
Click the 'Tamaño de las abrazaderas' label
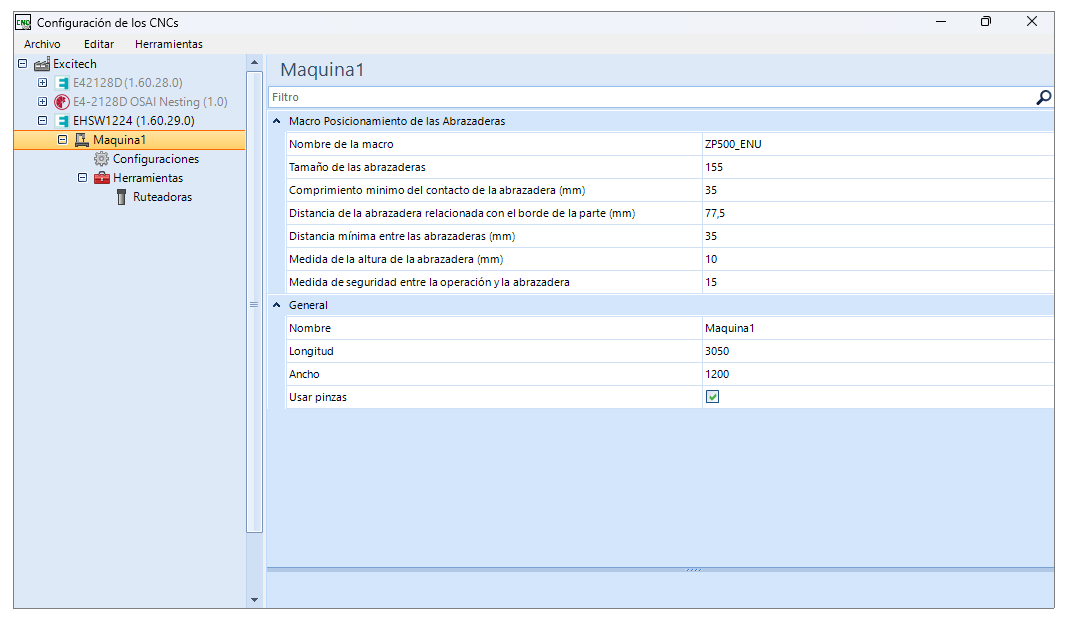[x=357, y=168]
